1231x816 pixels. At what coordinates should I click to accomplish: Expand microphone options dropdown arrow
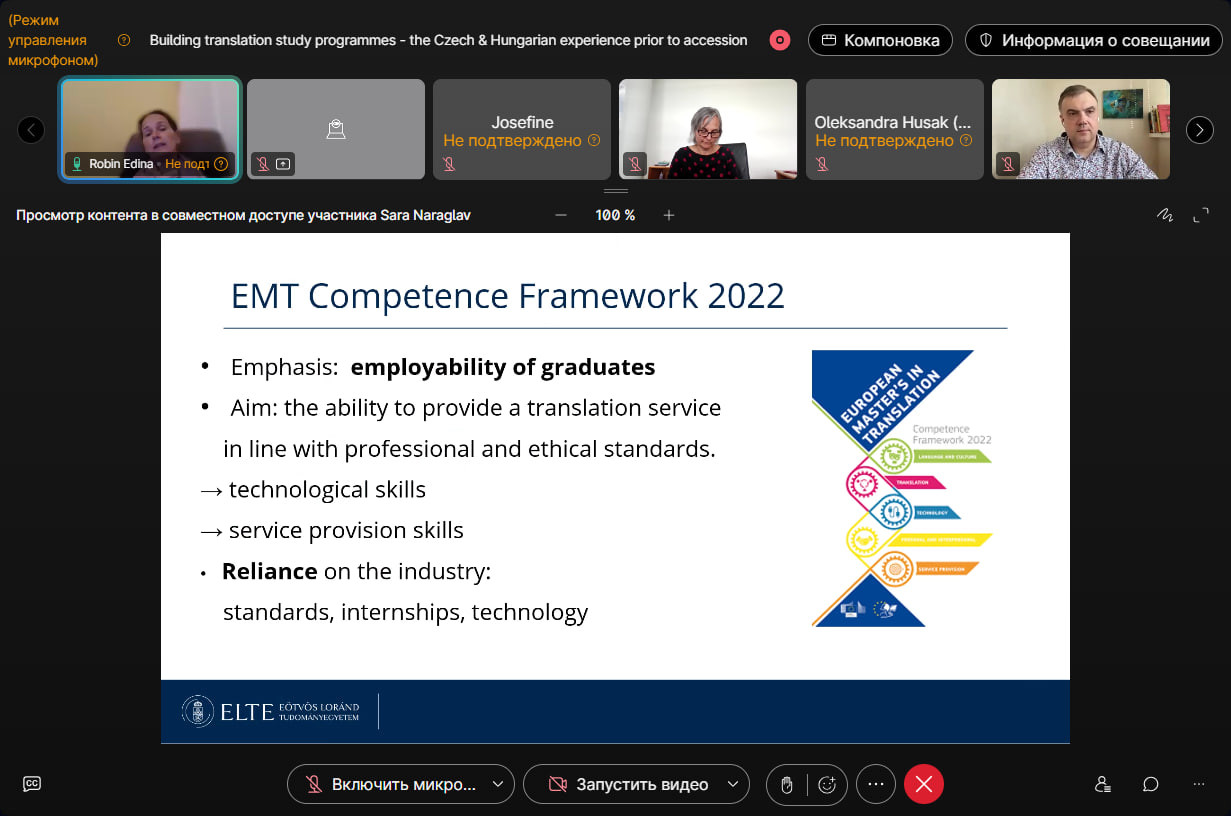click(x=498, y=785)
